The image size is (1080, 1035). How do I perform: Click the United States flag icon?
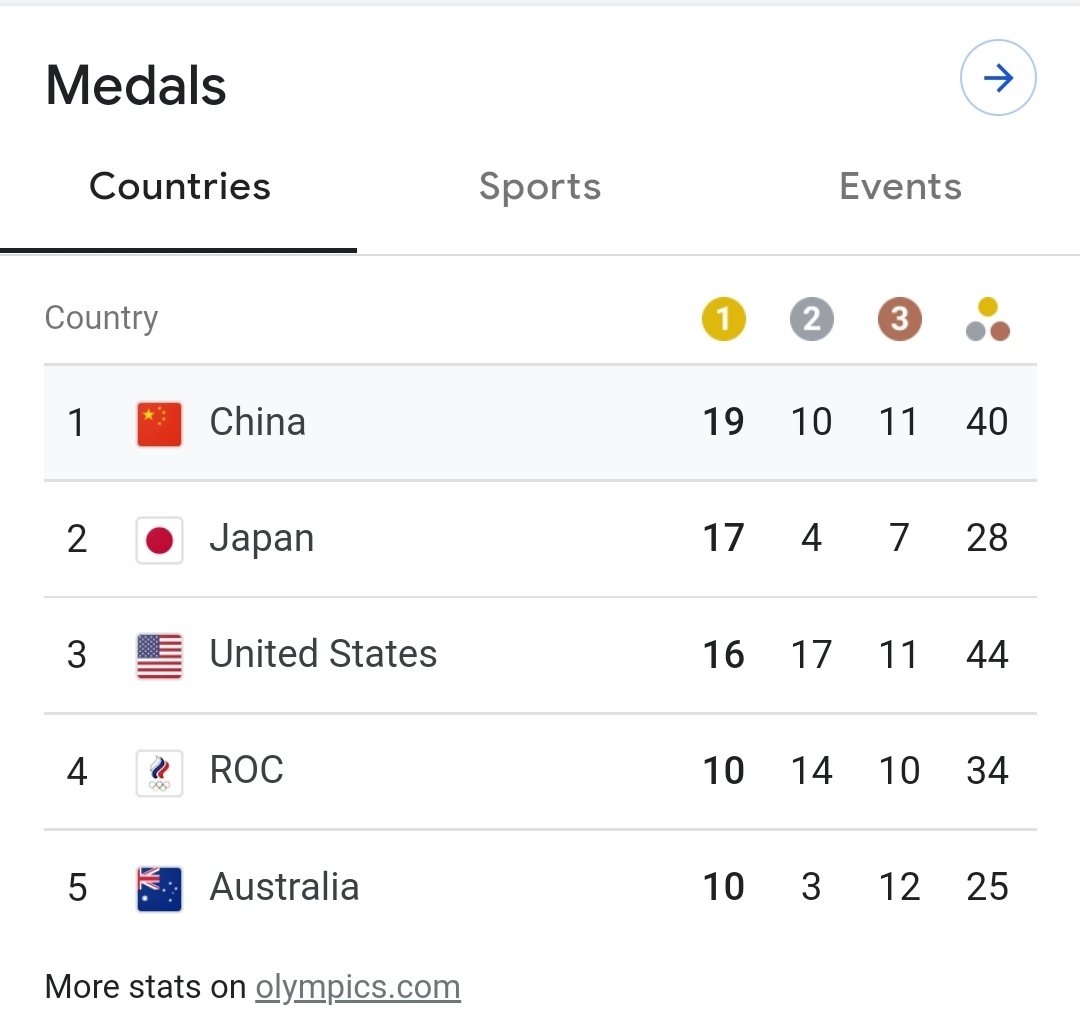point(160,656)
